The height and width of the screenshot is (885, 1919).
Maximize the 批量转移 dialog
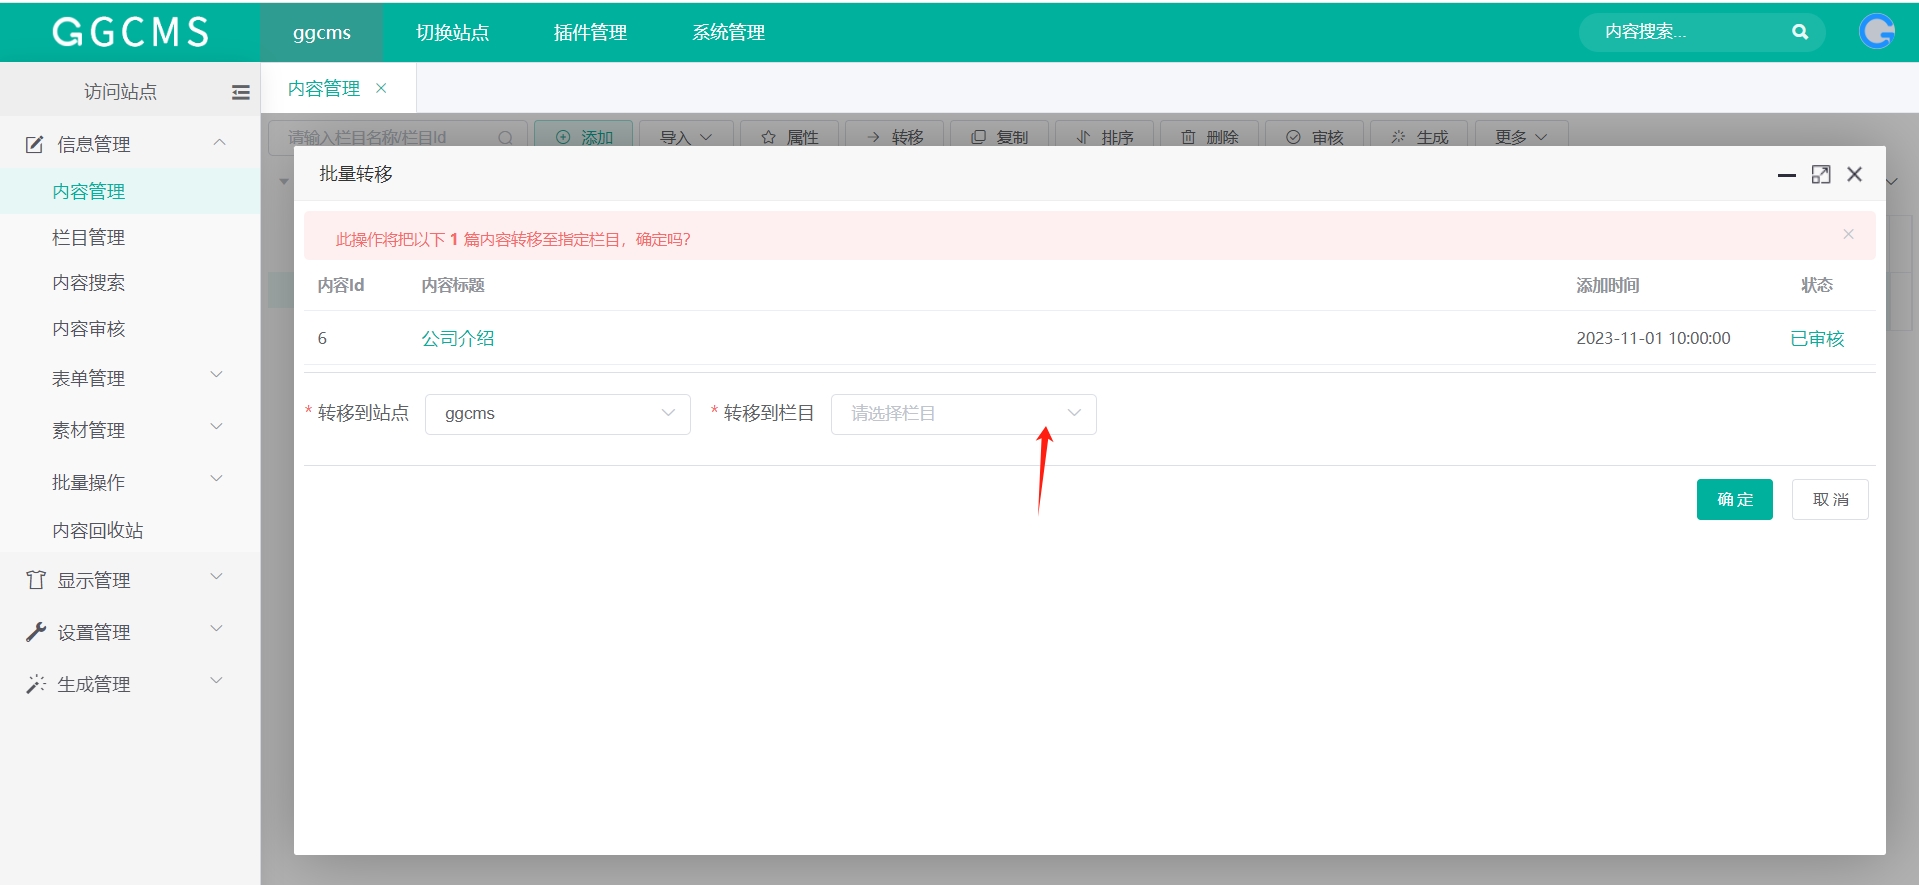click(1820, 174)
